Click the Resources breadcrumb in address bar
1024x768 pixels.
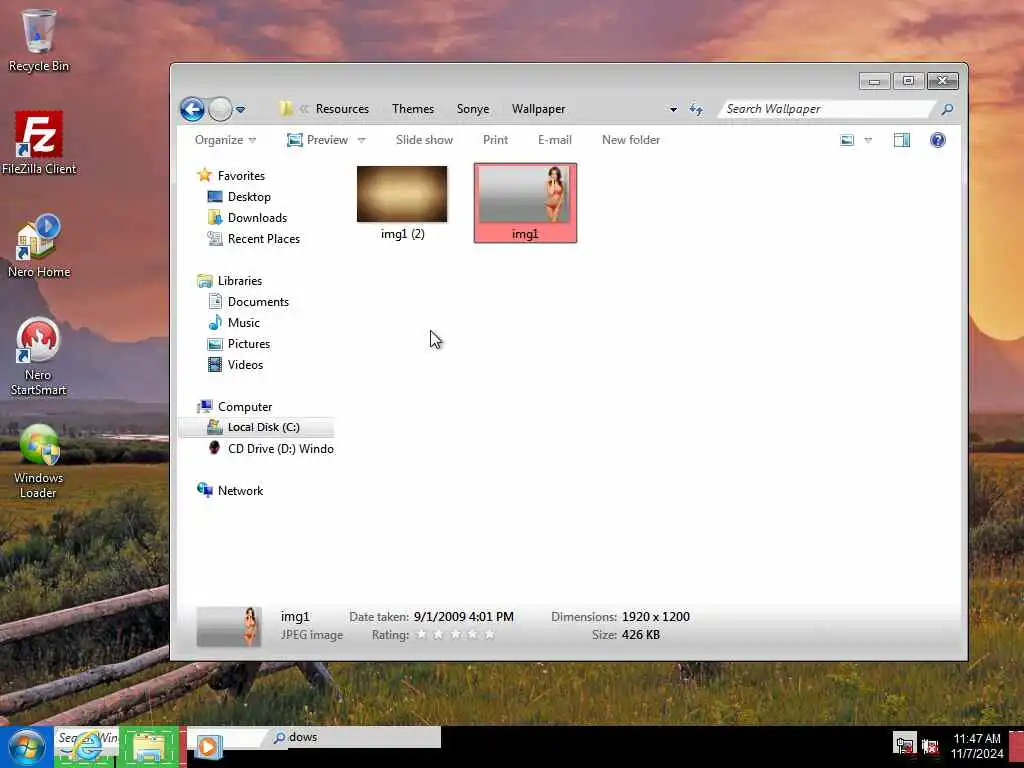coord(342,109)
